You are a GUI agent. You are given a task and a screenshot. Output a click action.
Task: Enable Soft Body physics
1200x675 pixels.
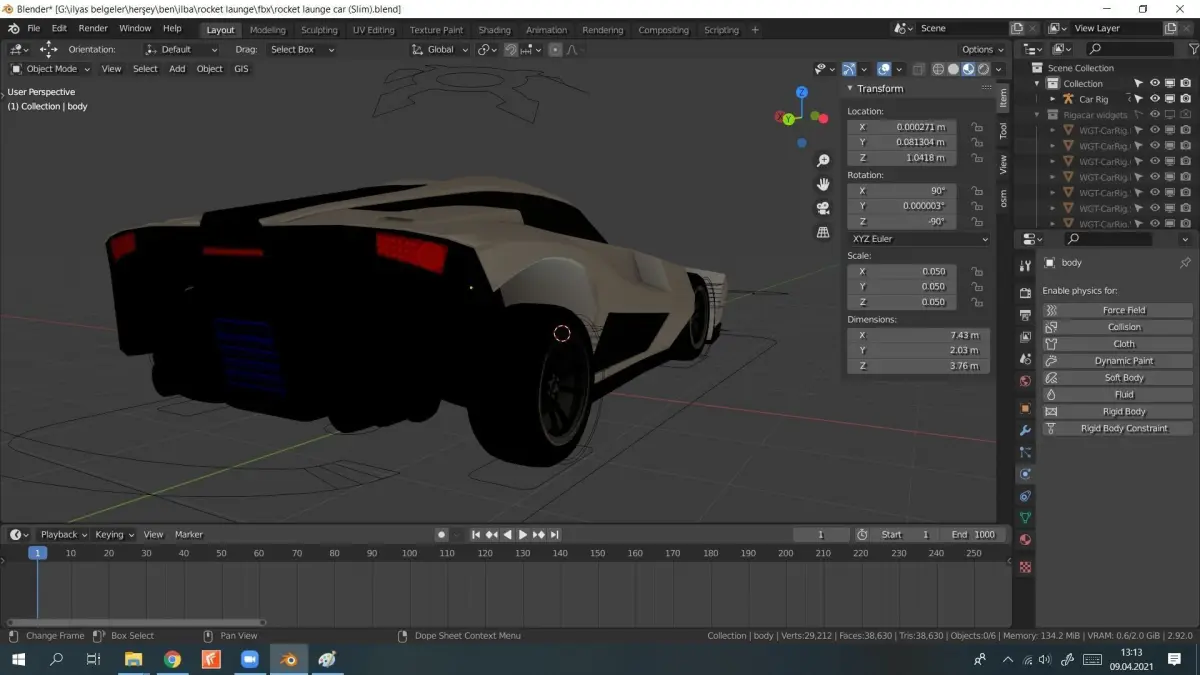1118,378
